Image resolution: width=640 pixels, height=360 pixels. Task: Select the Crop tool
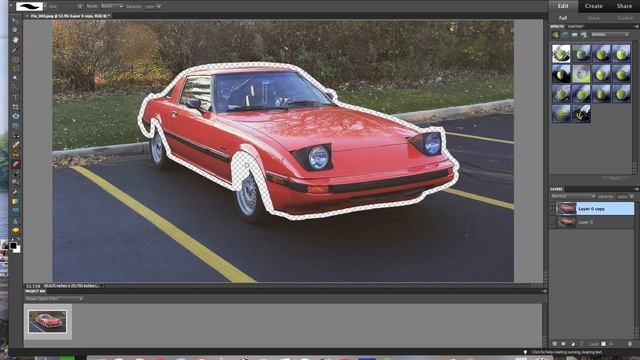coord(16,107)
